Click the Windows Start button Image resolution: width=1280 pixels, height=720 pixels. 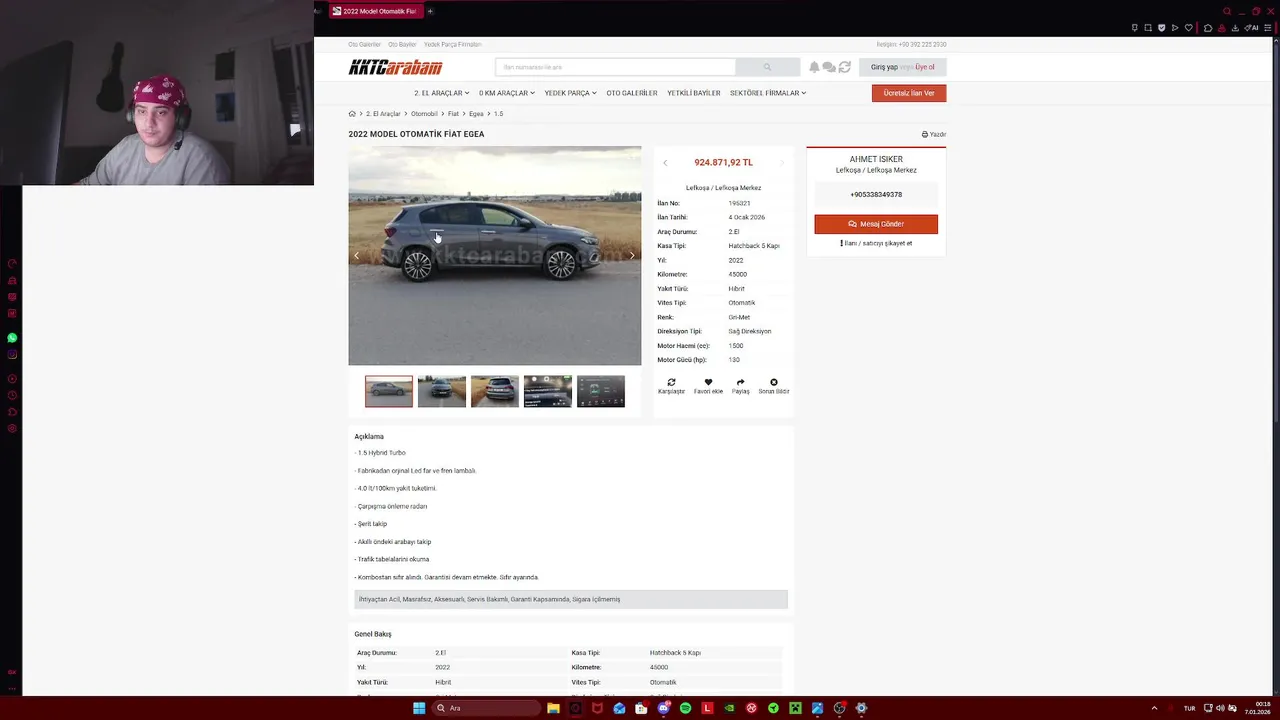[x=419, y=708]
